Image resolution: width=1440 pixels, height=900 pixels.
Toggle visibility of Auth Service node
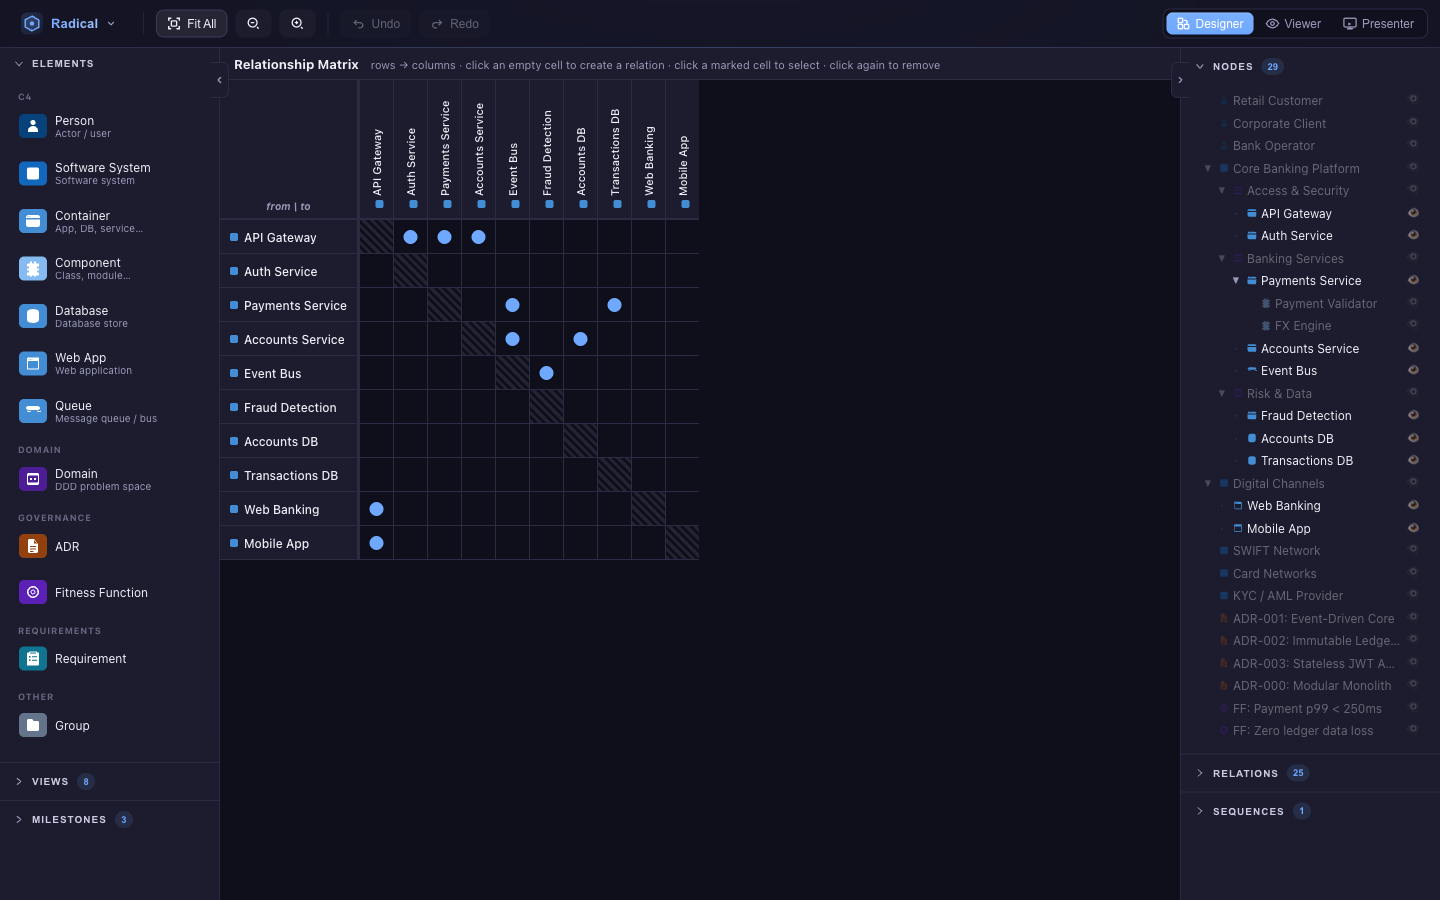click(1413, 235)
